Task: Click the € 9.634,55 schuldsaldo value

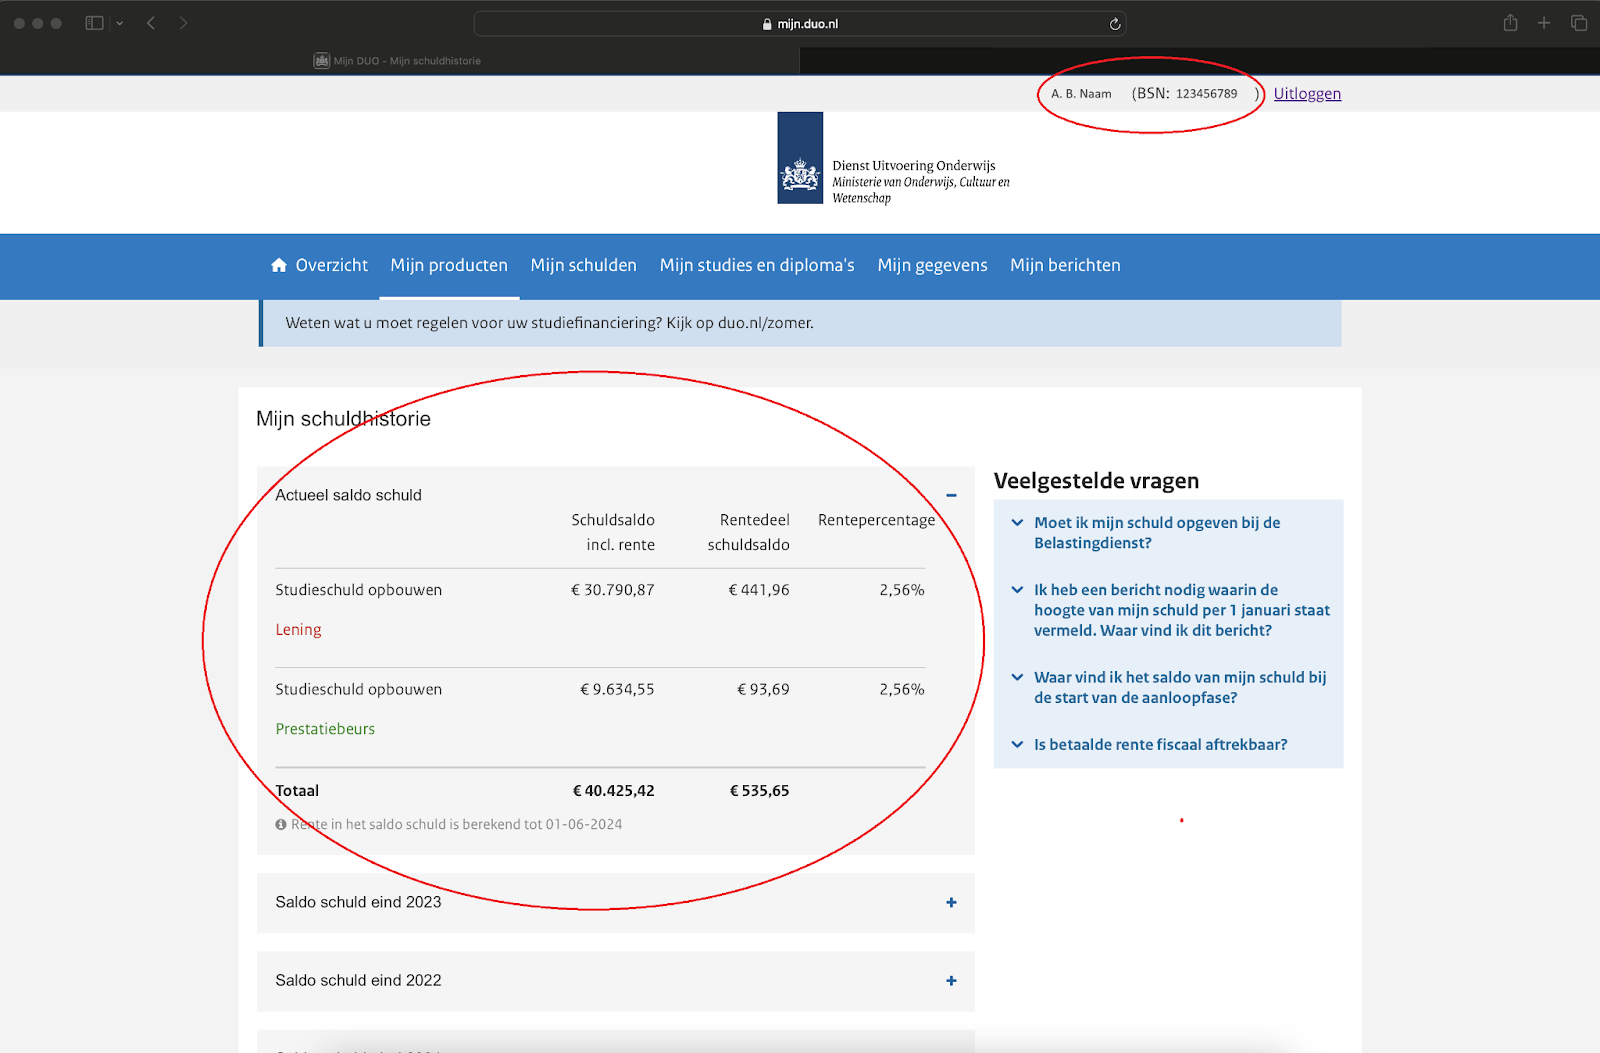Action: 617,689
